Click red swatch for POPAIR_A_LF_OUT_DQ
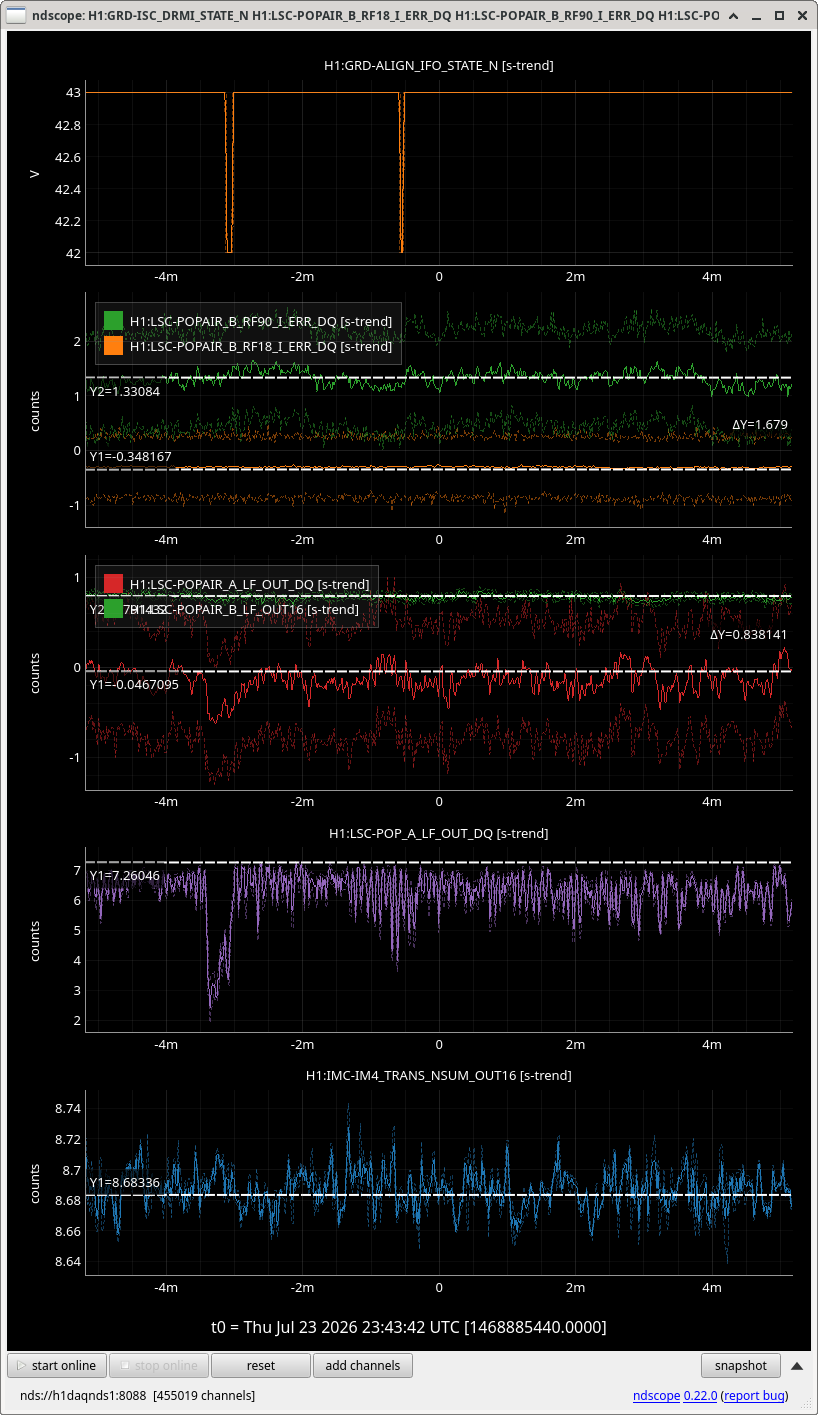This screenshot has width=818, height=1415. (113, 584)
